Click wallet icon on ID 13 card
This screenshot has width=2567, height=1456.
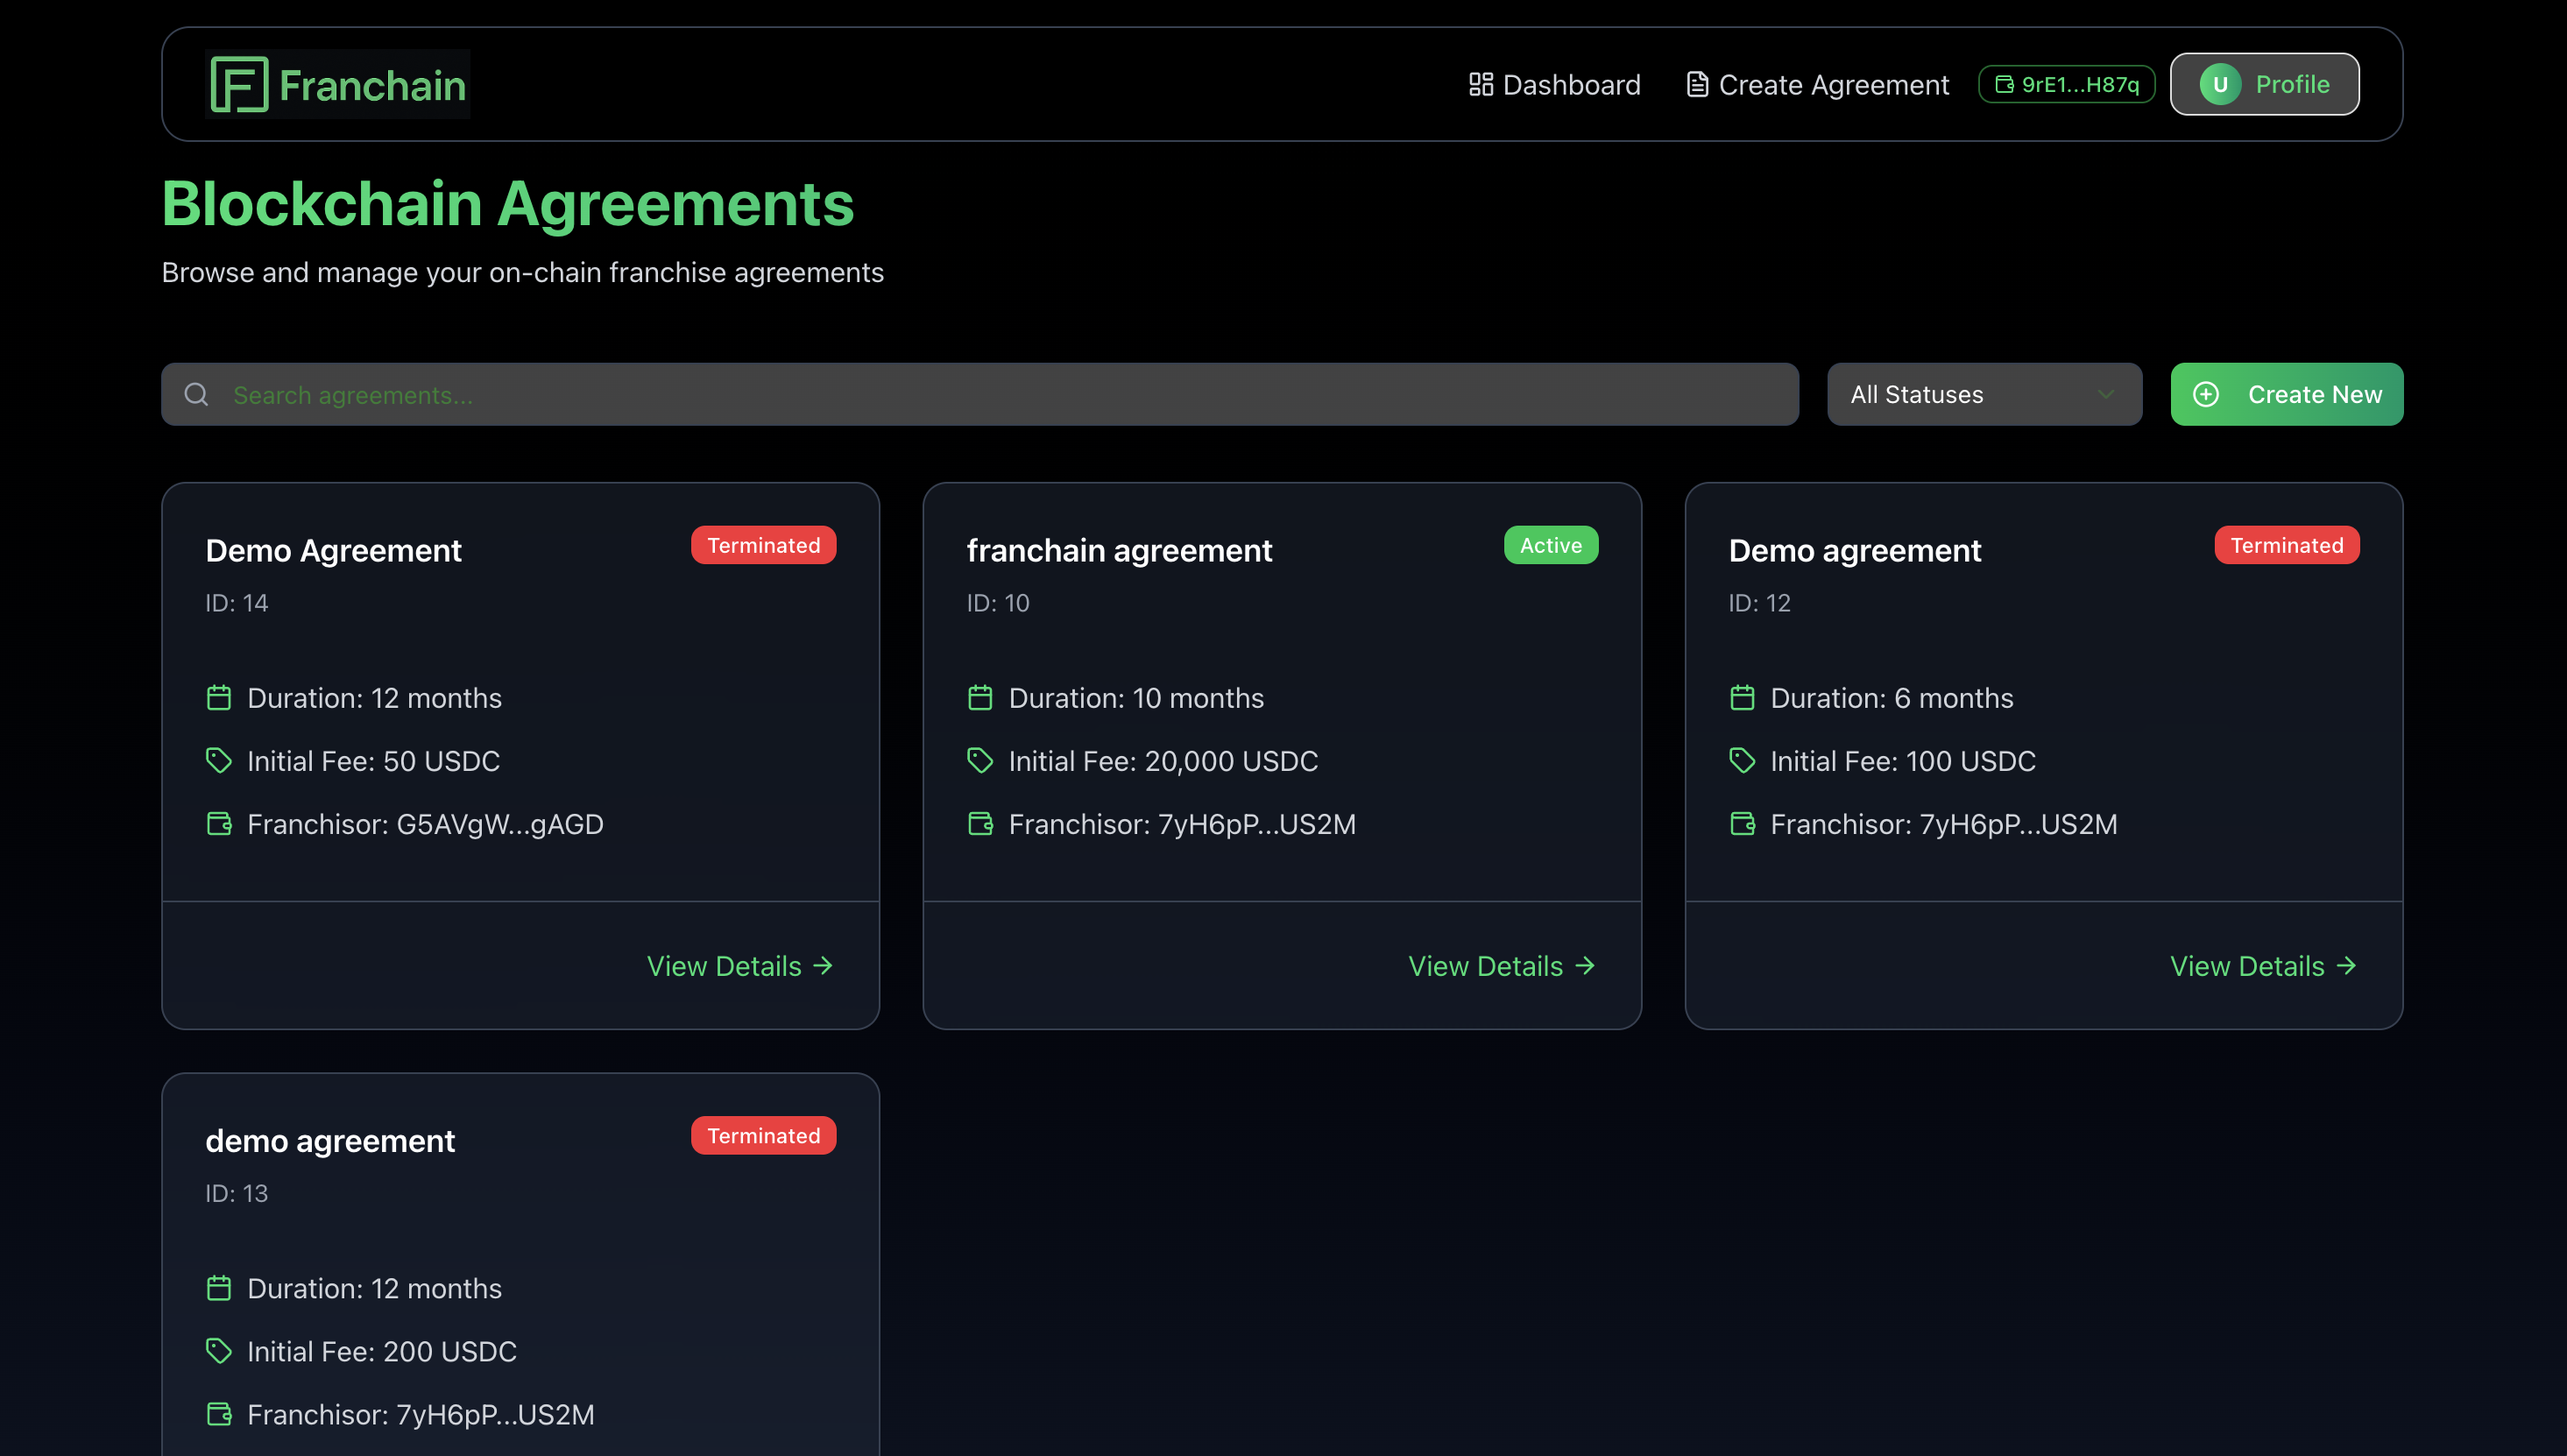[219, 1413]
